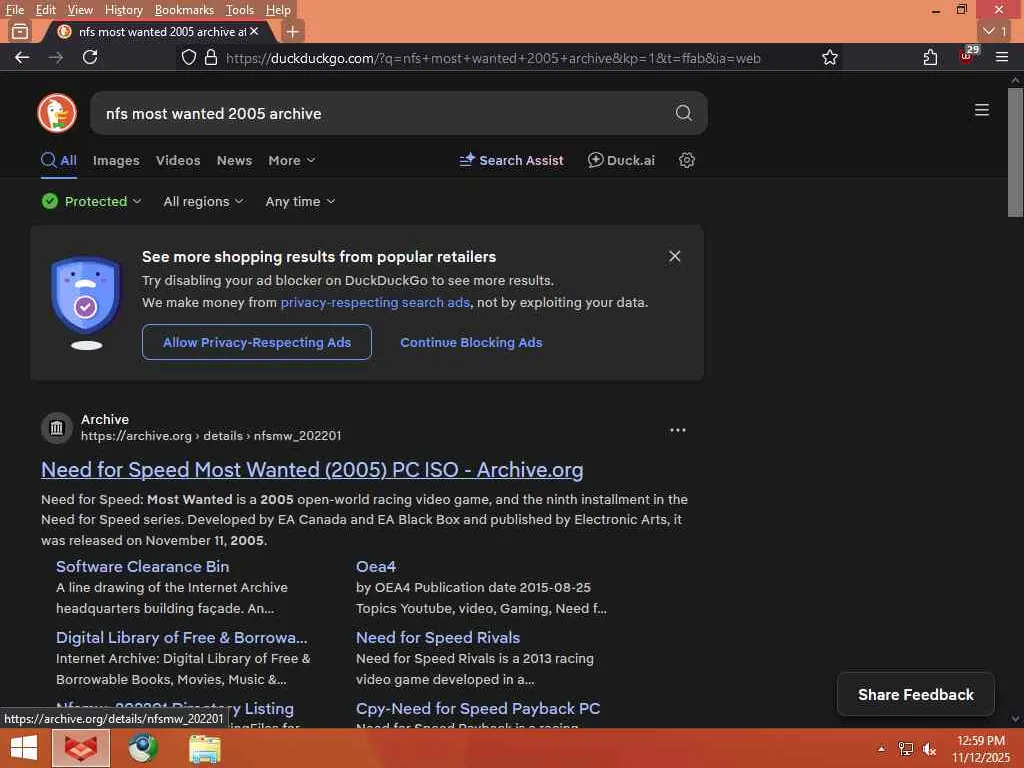Click the page vertical scrollbar thumb
Screen dimensions: 1024x768
[x=1015, y=152]
